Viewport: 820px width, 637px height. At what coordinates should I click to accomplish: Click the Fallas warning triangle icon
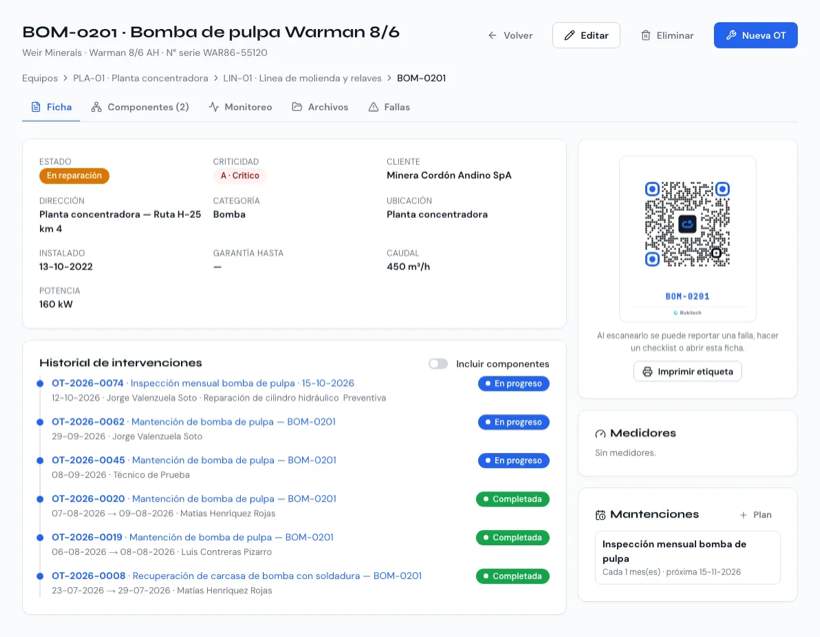point(373,107)
